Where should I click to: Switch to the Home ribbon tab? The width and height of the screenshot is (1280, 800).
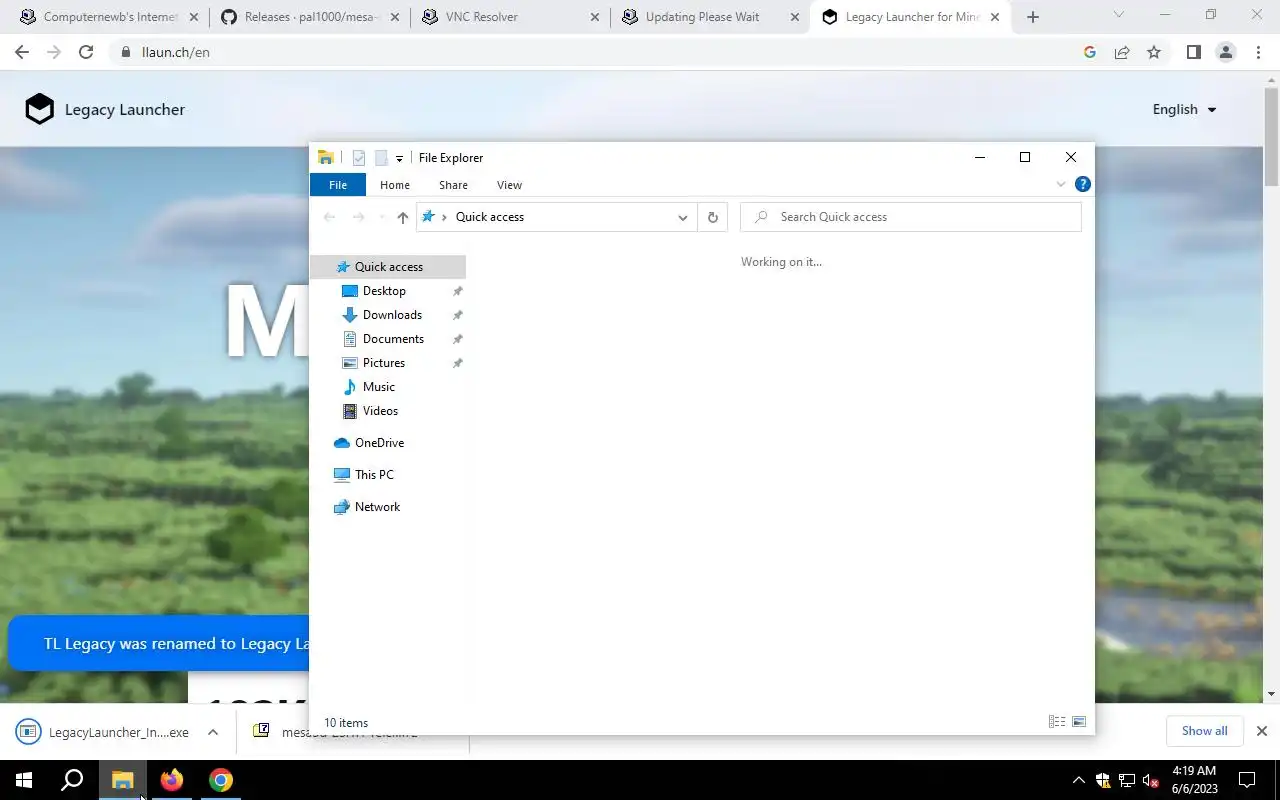click(x=395, y=185)
